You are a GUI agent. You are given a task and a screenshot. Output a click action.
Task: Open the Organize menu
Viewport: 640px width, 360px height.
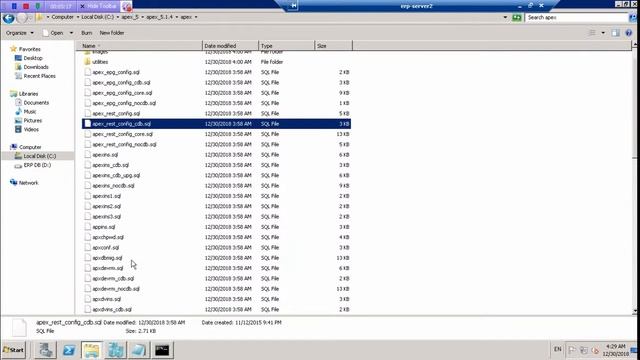click(x=20, y=33)
